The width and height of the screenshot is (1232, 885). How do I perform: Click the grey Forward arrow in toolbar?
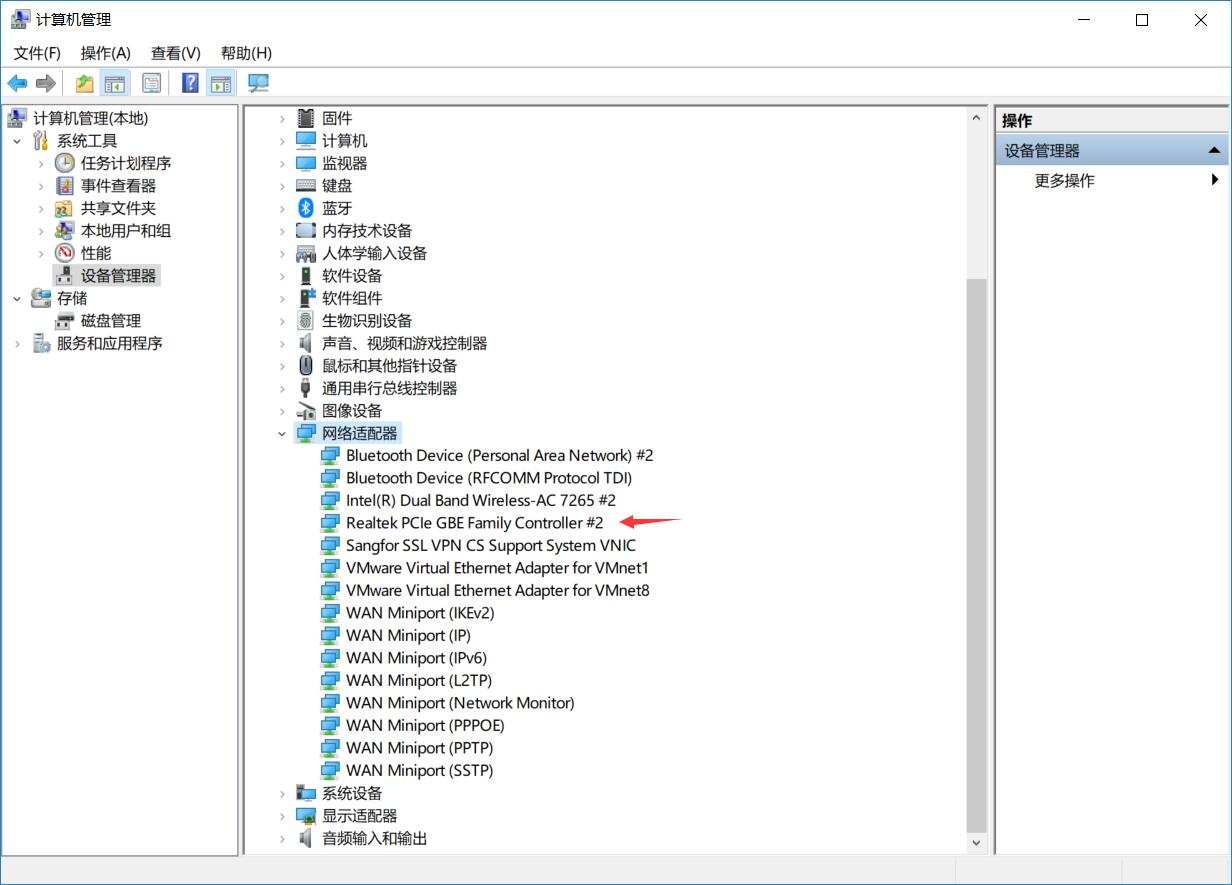45,83
